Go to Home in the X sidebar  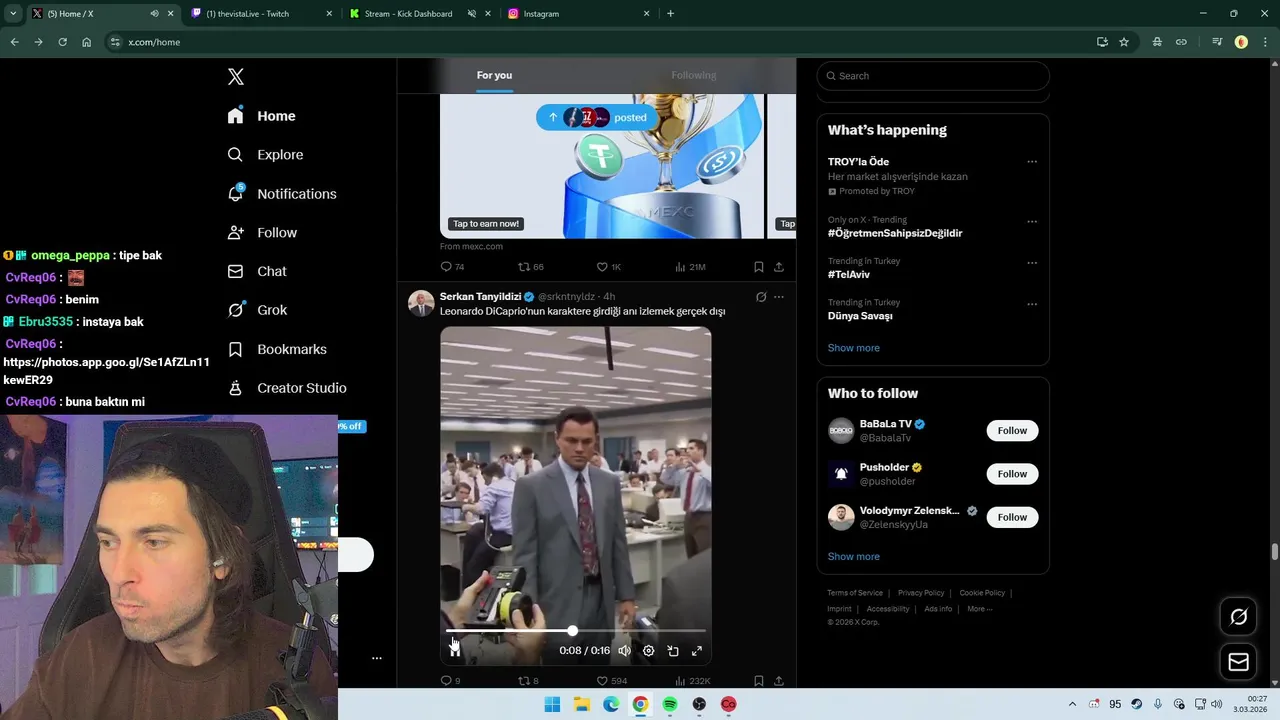(261, 116)
